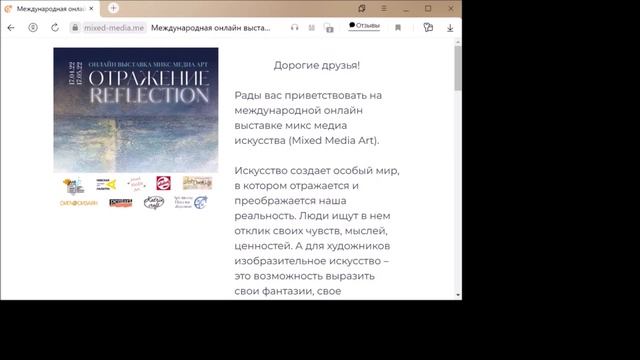Image resolution: width=640 pixels, height=360 pixels.
Task: Click the line 'Искусство создает особый мир,'
Action: [x=317, y=171]
